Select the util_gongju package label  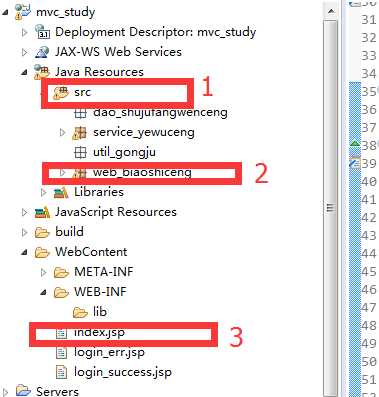click(x=124, y=153)
